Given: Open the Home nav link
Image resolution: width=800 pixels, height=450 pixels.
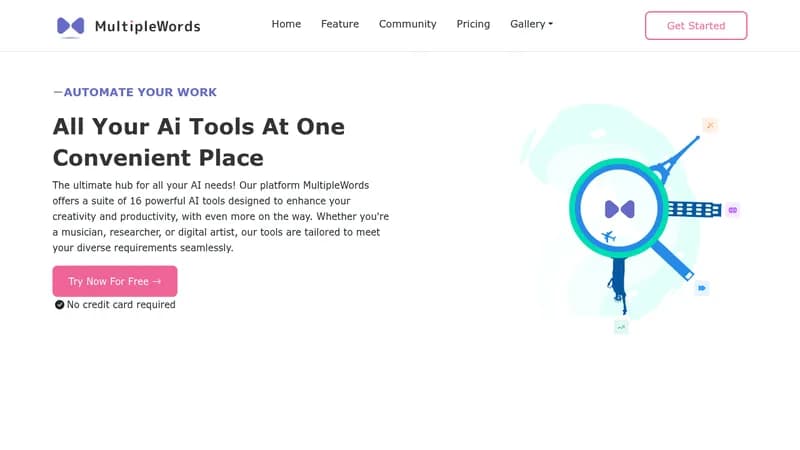Looking at the screenshot, I should (286, 24).
